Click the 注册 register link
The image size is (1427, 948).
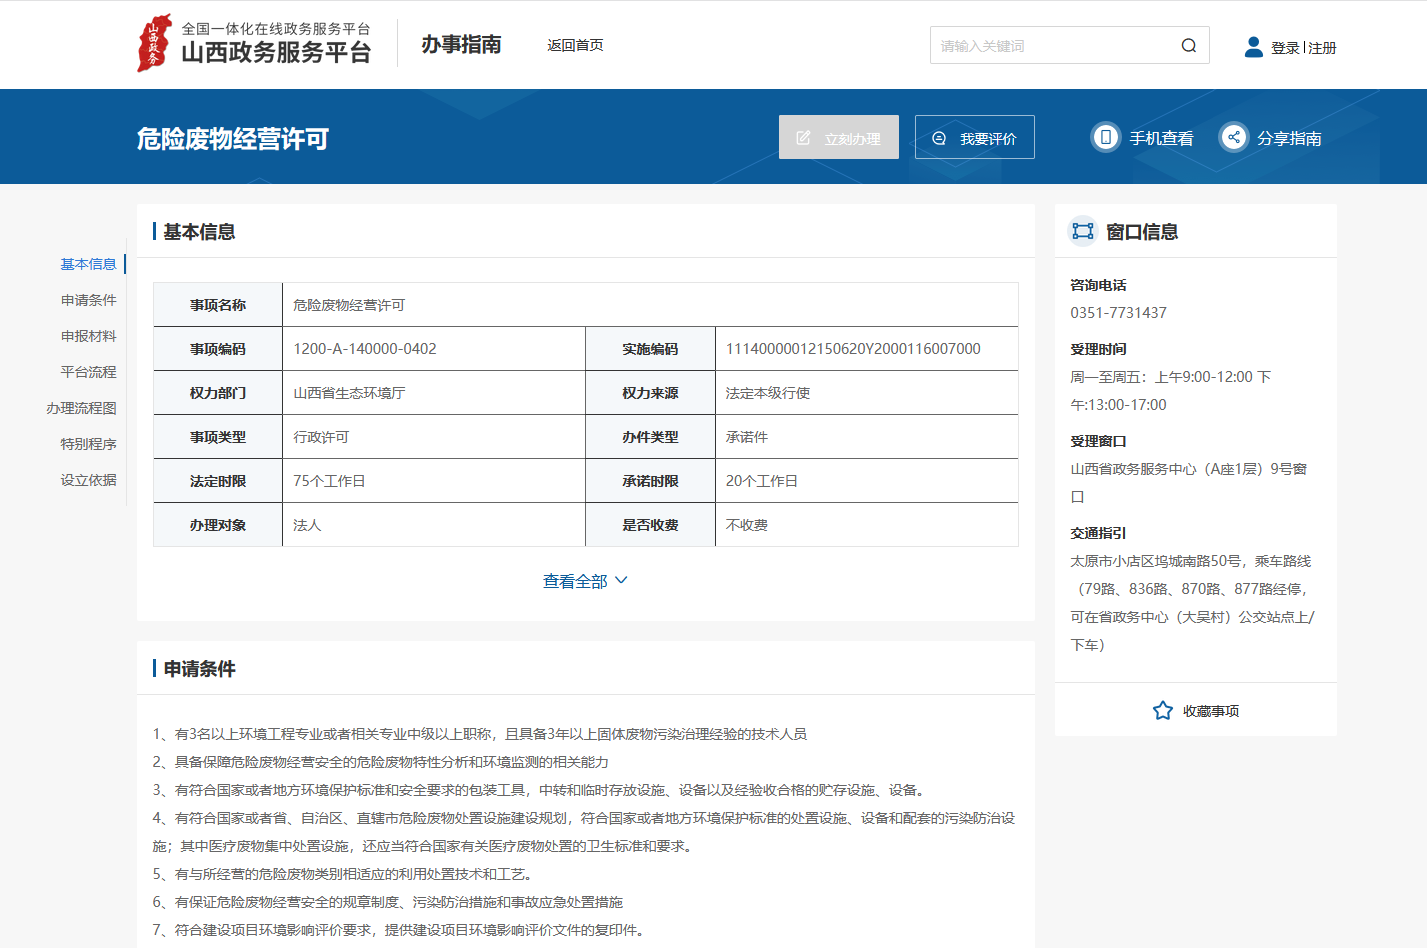pyautogui.click(x=1322, y=48)
